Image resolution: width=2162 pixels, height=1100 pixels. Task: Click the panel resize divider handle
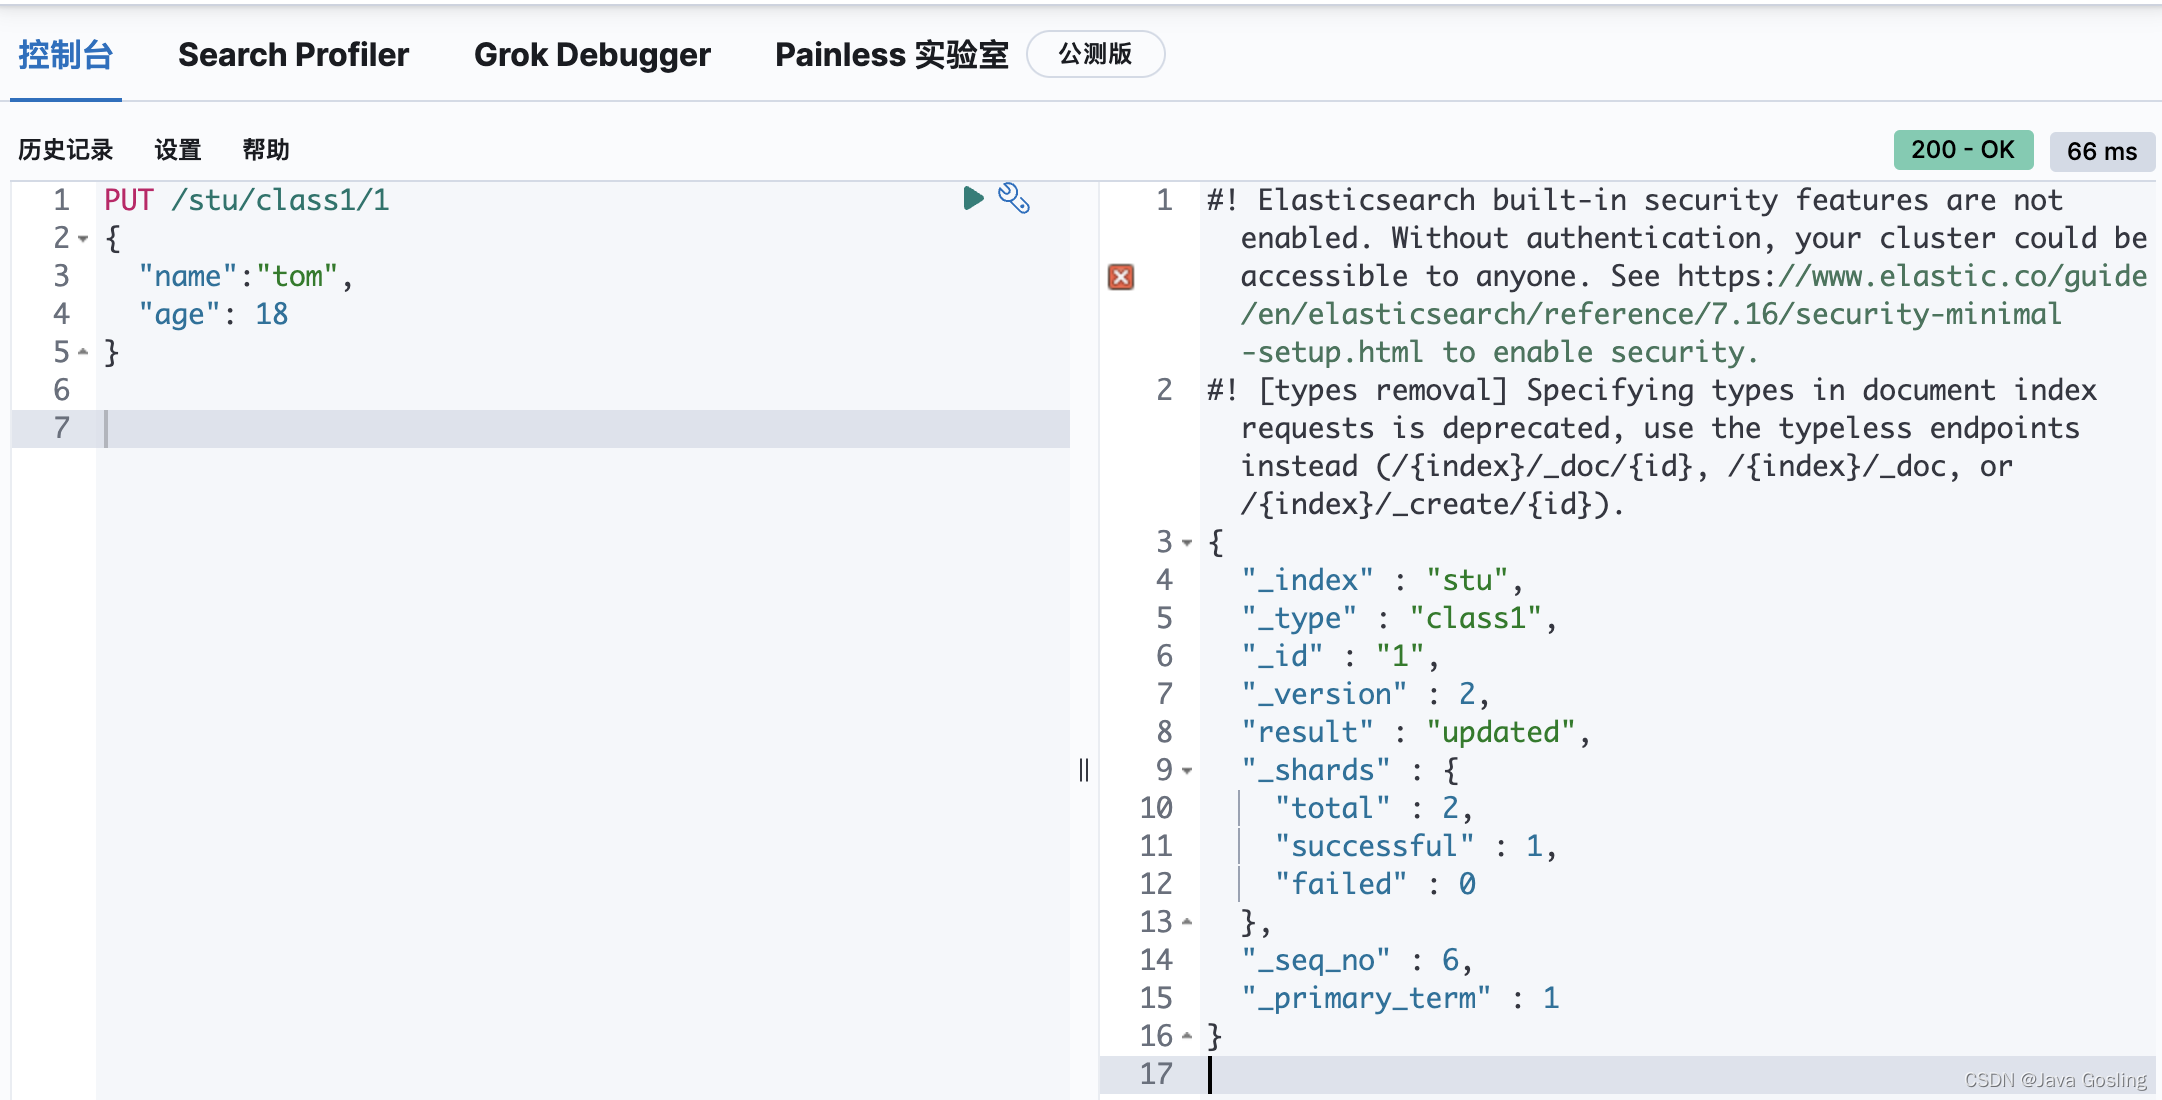pos(1084,769)
